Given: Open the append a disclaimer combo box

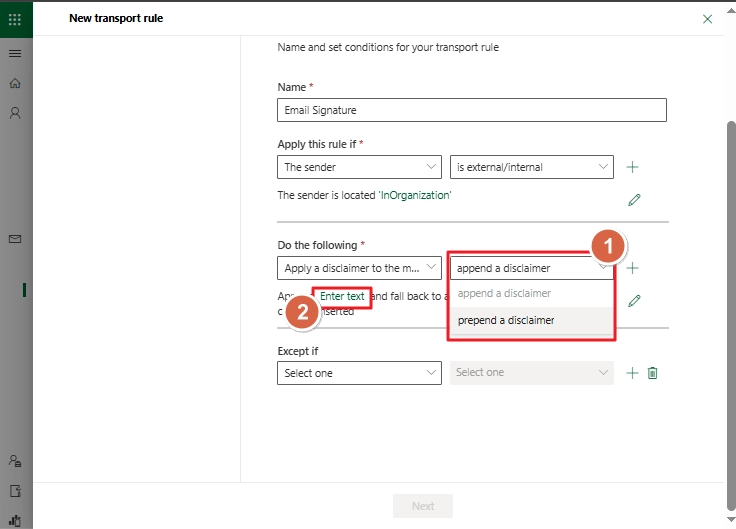Looking at the screenshot, I should point(532,268).
